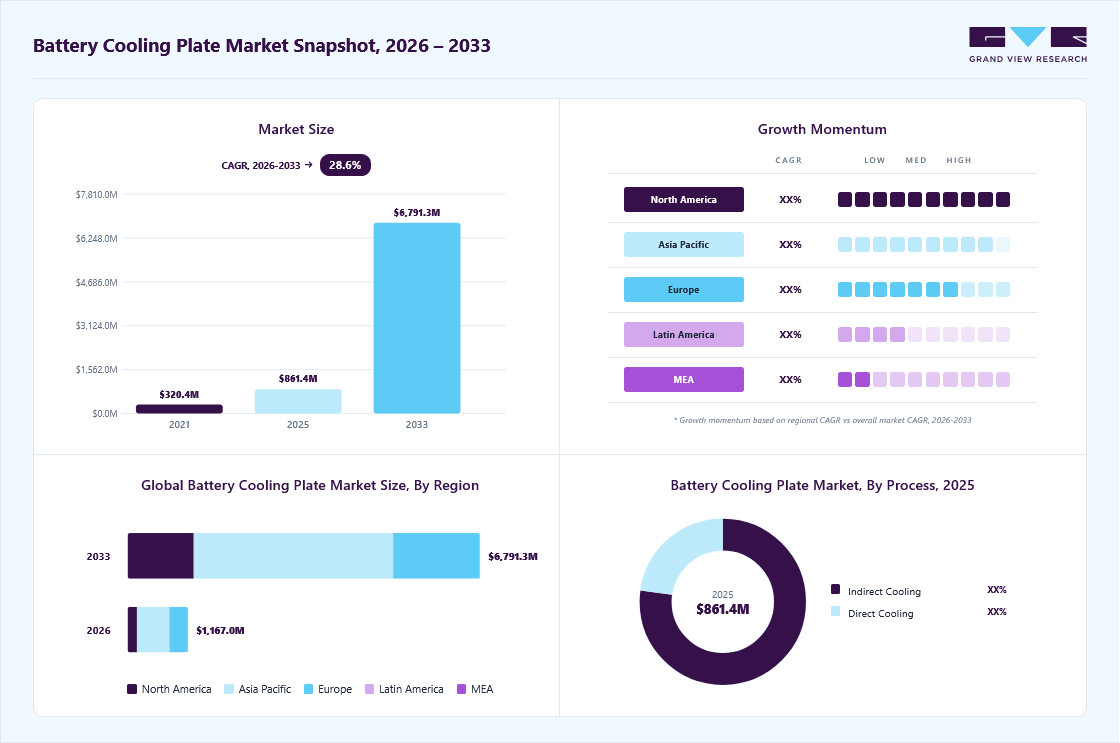1120x743 pixels.
Task: Click the XX% value beside Indirect Cooling
Action: pos(997,589)
